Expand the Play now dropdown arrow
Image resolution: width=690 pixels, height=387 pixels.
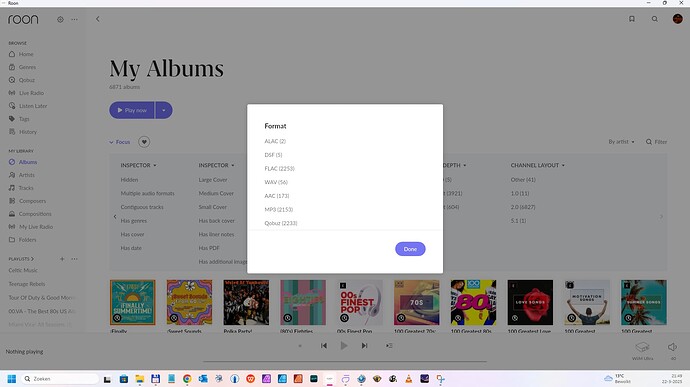(x=164, y=111)
